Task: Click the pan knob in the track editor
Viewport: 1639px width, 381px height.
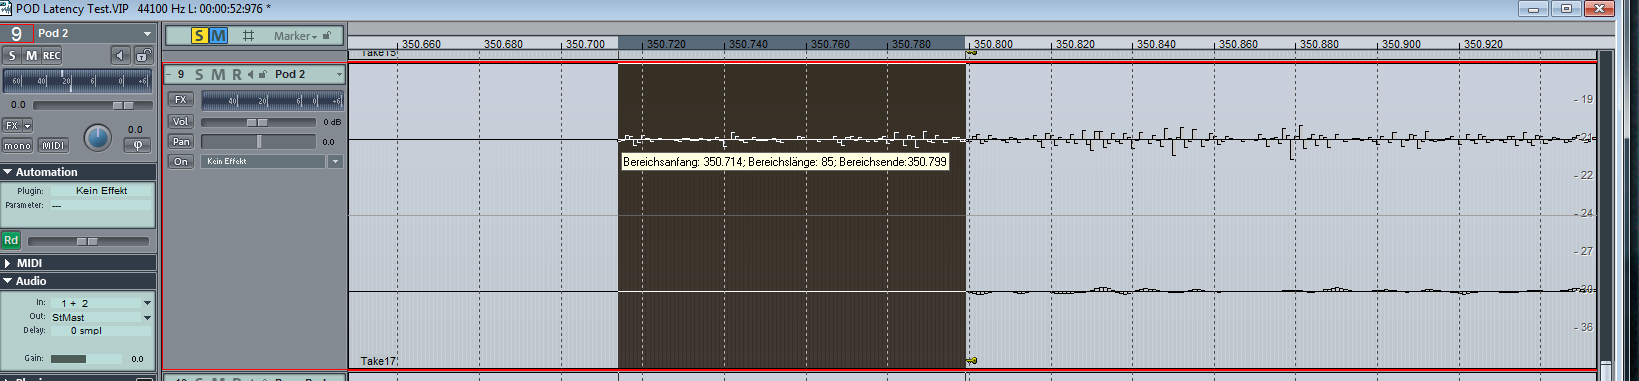Action: pos(97,138)
